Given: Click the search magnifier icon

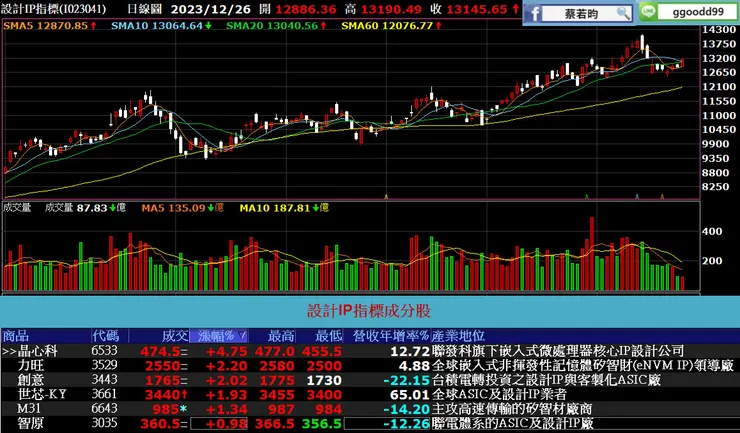Looking at the screenshot, I should [623, 13].
